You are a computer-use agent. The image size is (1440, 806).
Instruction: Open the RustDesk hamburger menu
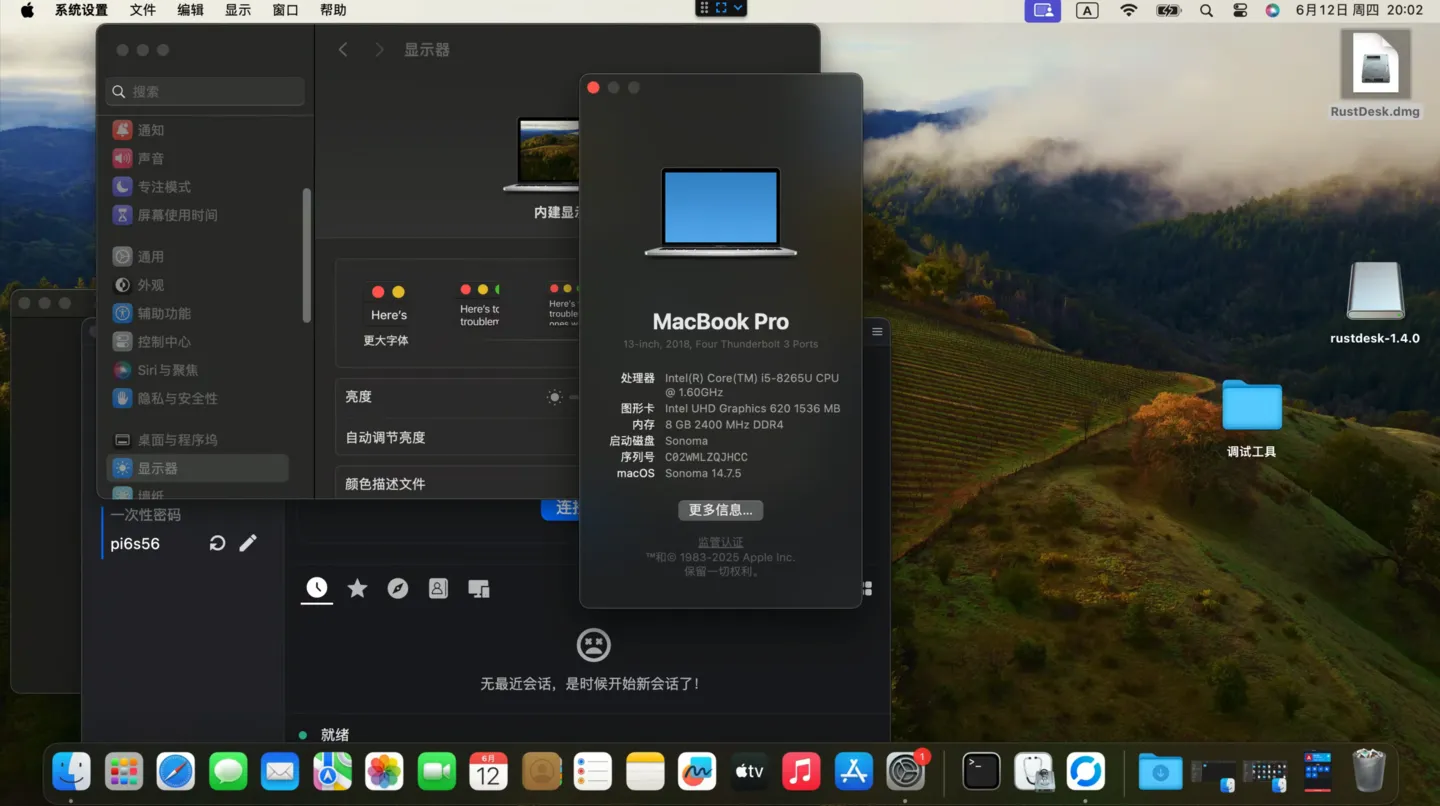[x=877, y=332]
